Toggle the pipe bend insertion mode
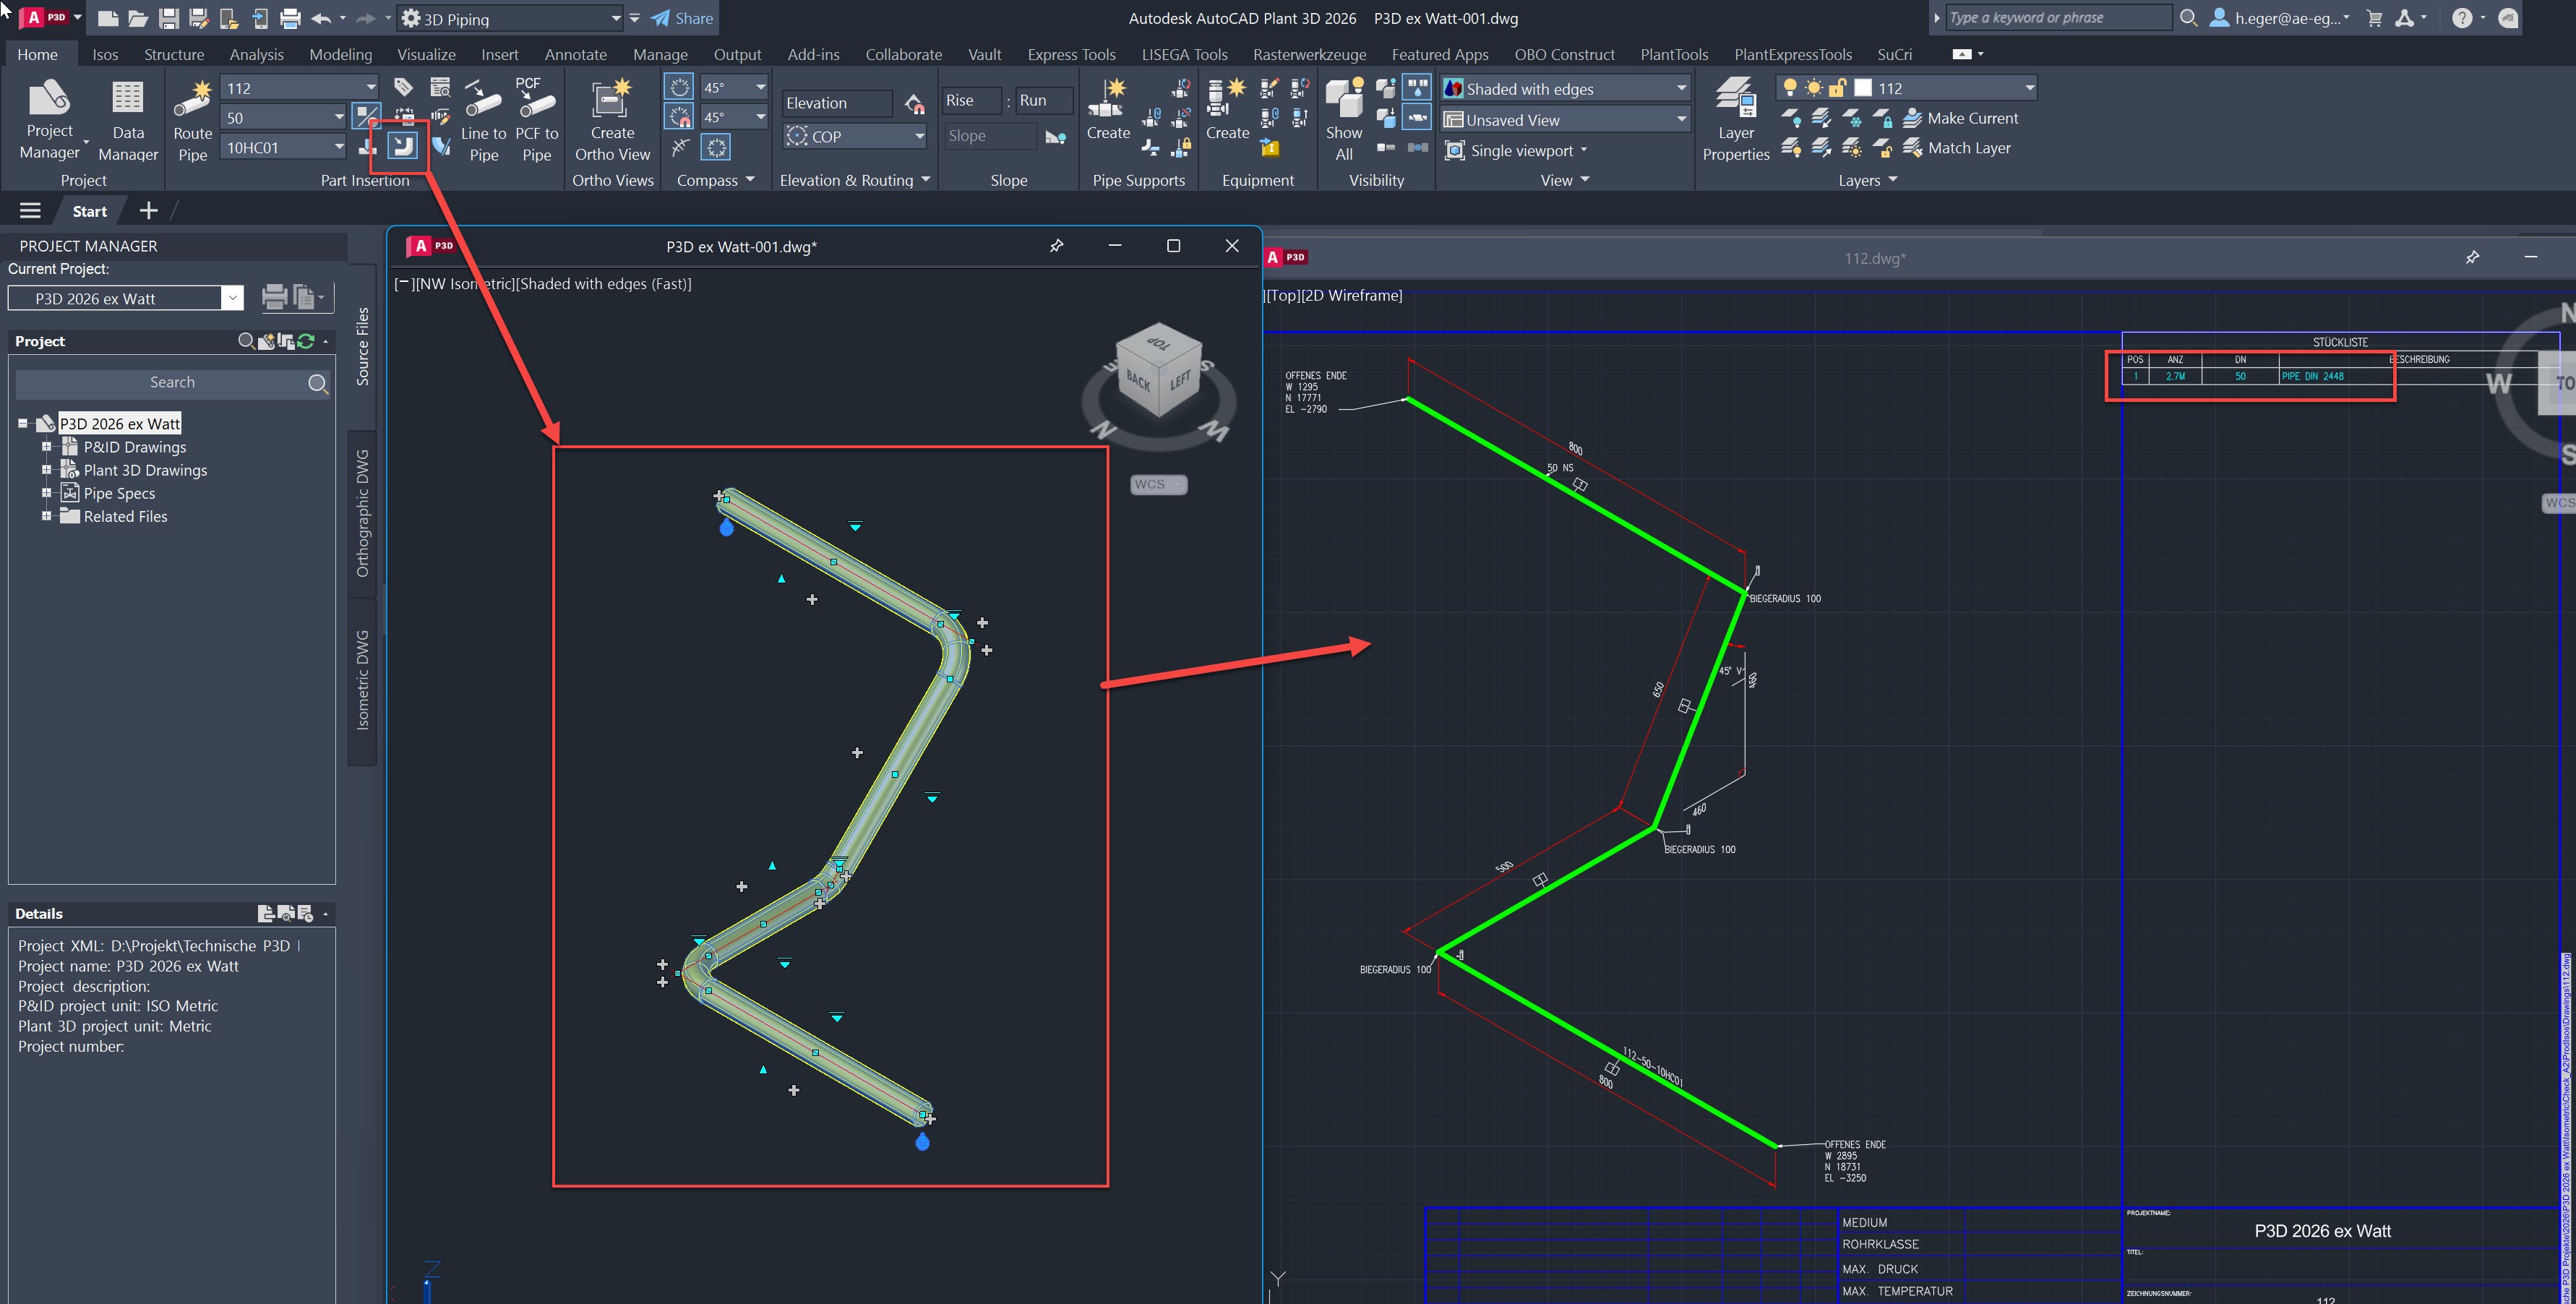 click(402, 147)
